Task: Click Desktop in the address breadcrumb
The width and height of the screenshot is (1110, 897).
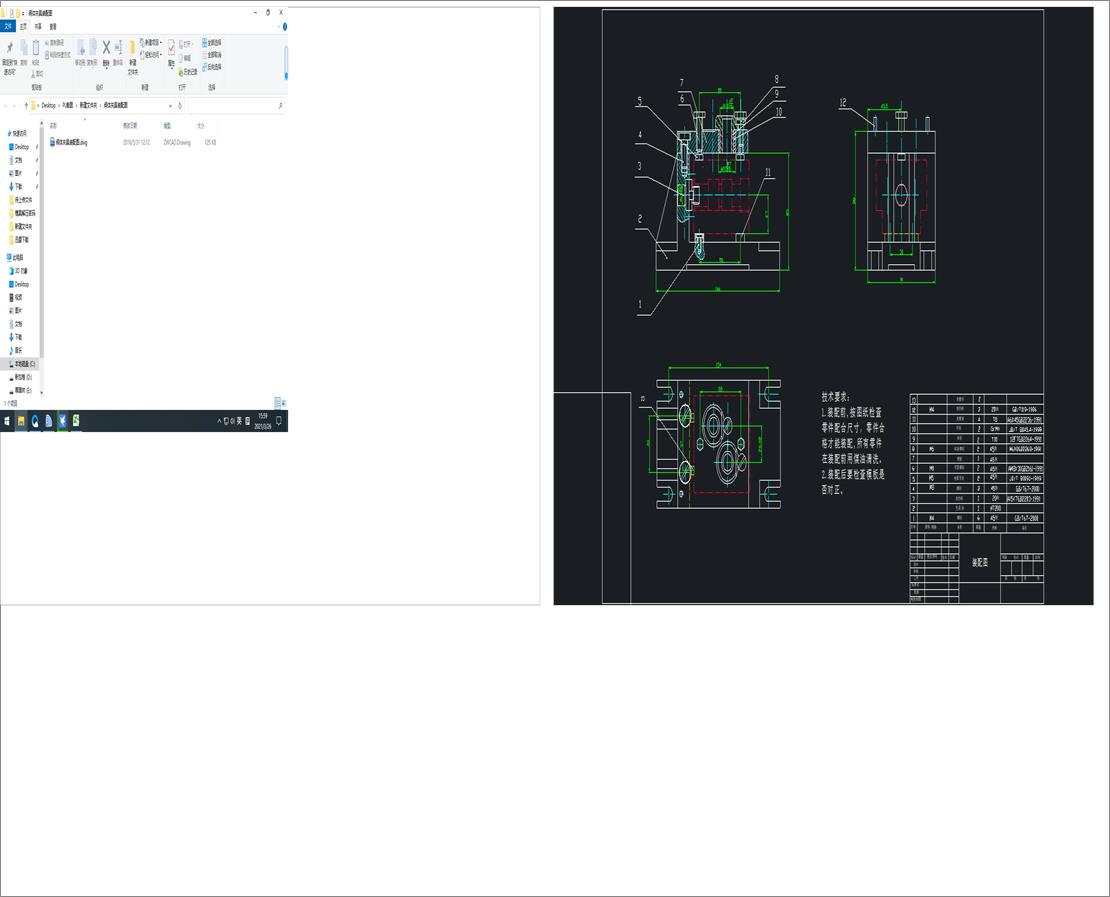Action: point(48,105)
